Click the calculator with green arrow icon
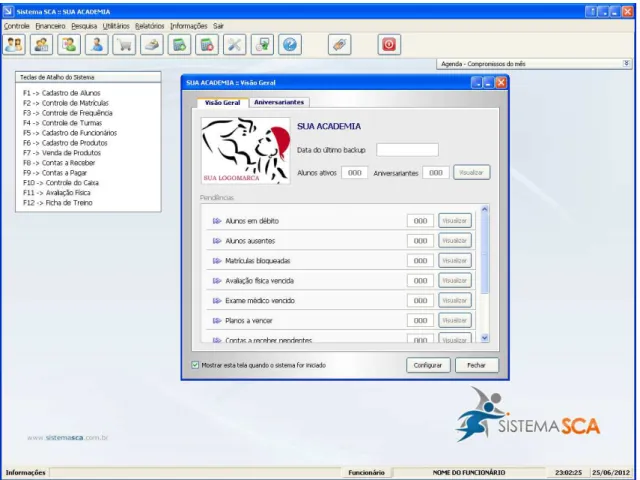The width and height of the screenshot is (640, 480). point(179,44)
